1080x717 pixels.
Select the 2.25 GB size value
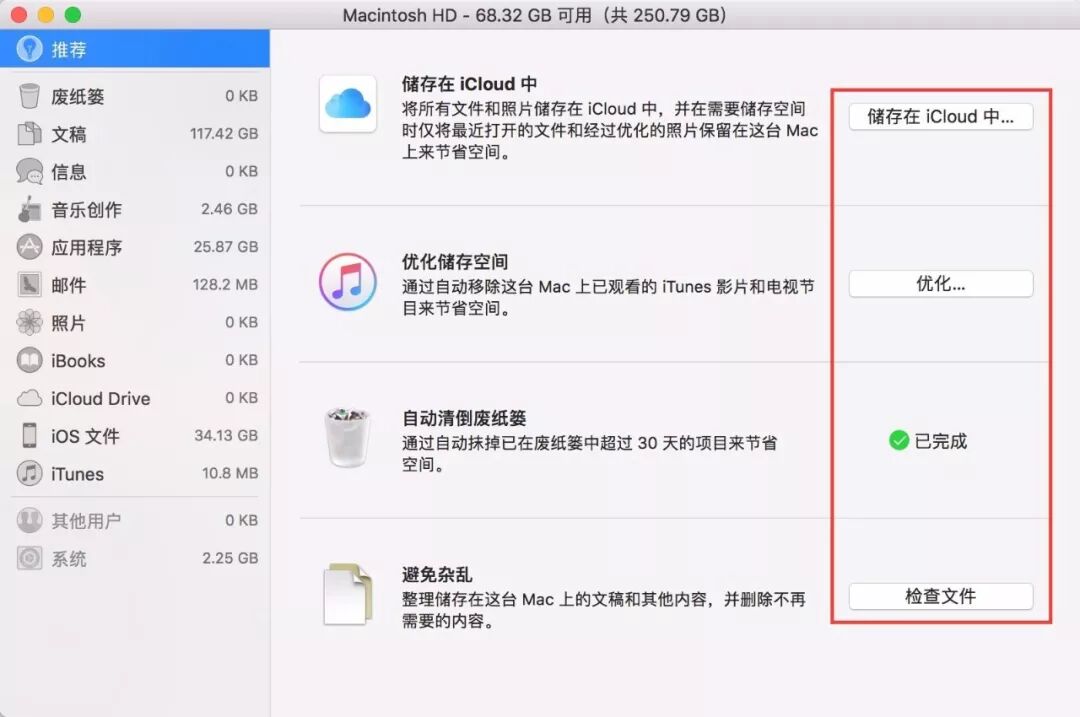pyautogui.click(x=230, y=558)
